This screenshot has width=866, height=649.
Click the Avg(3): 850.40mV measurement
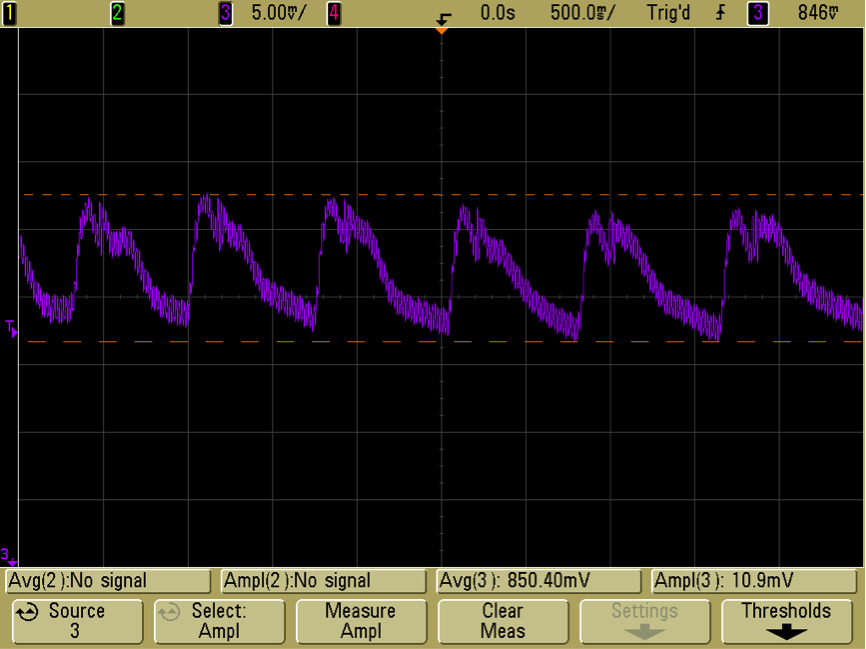pos(539,581)
